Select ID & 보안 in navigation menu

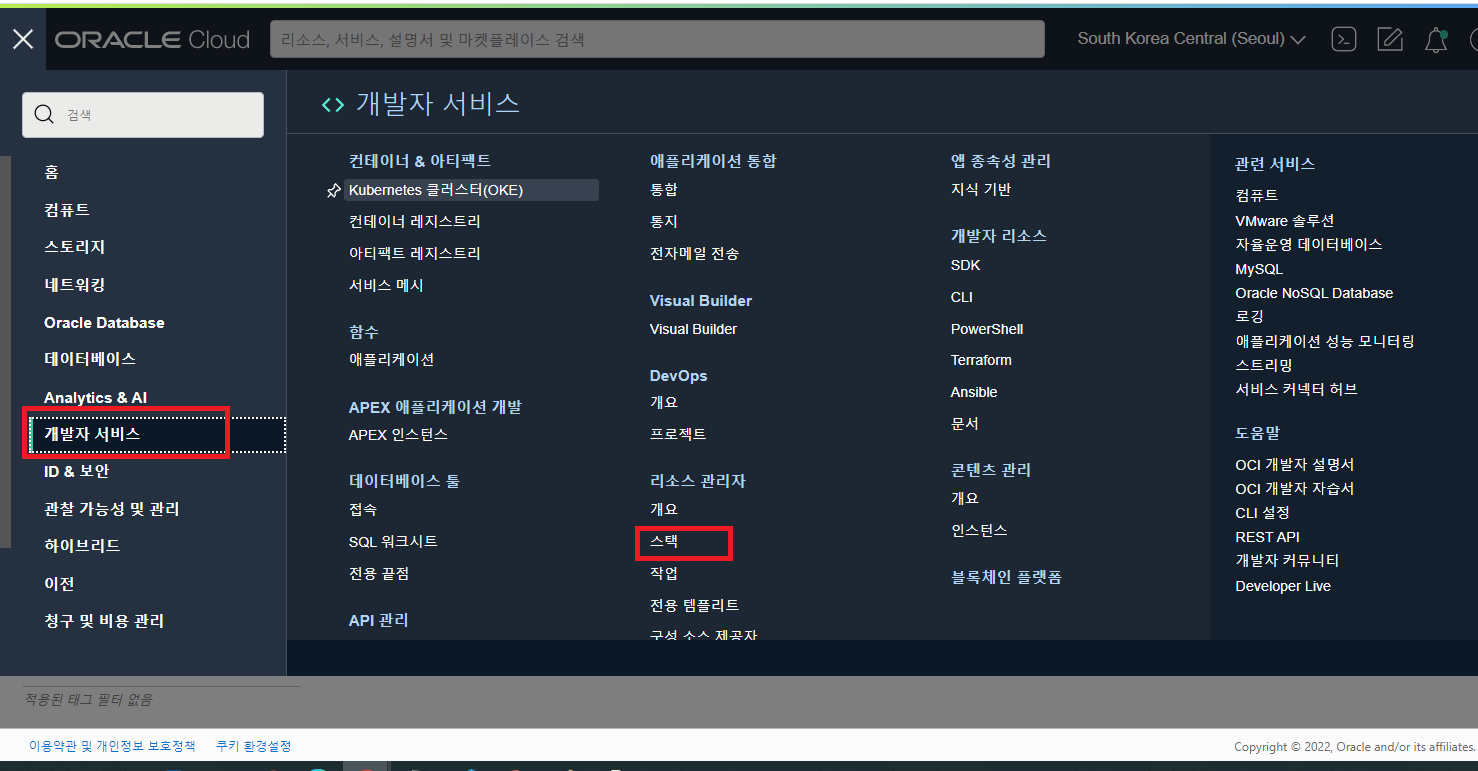pos(76,471)
